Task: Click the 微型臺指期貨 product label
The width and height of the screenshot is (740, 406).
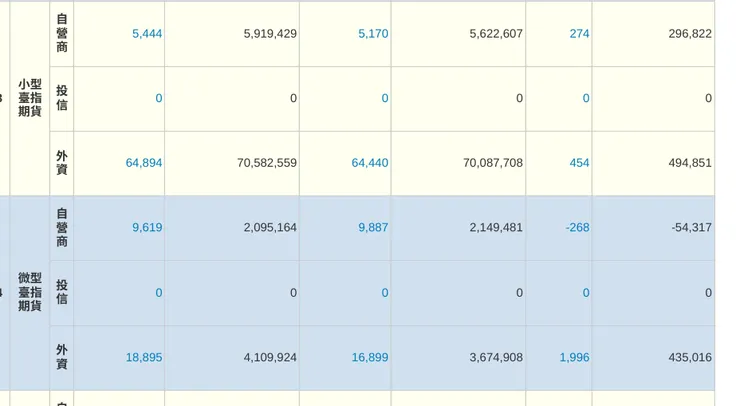Action: [x=30, y=292]
